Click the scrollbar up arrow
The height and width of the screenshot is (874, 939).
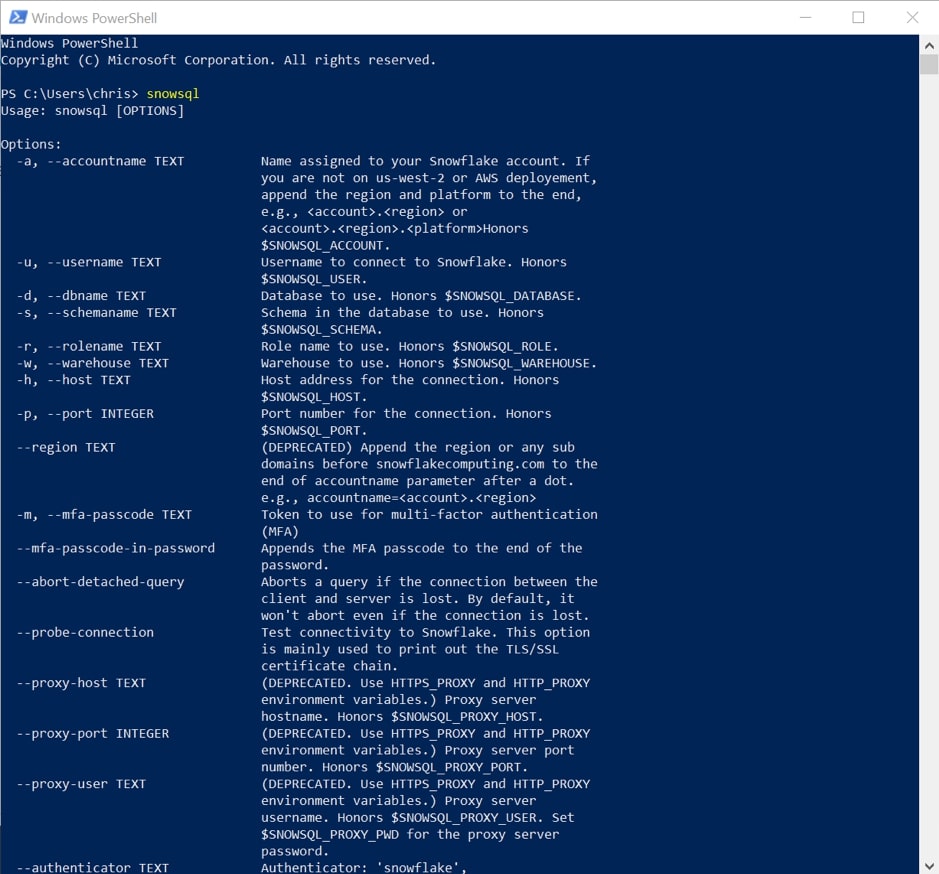click(929, 45)
